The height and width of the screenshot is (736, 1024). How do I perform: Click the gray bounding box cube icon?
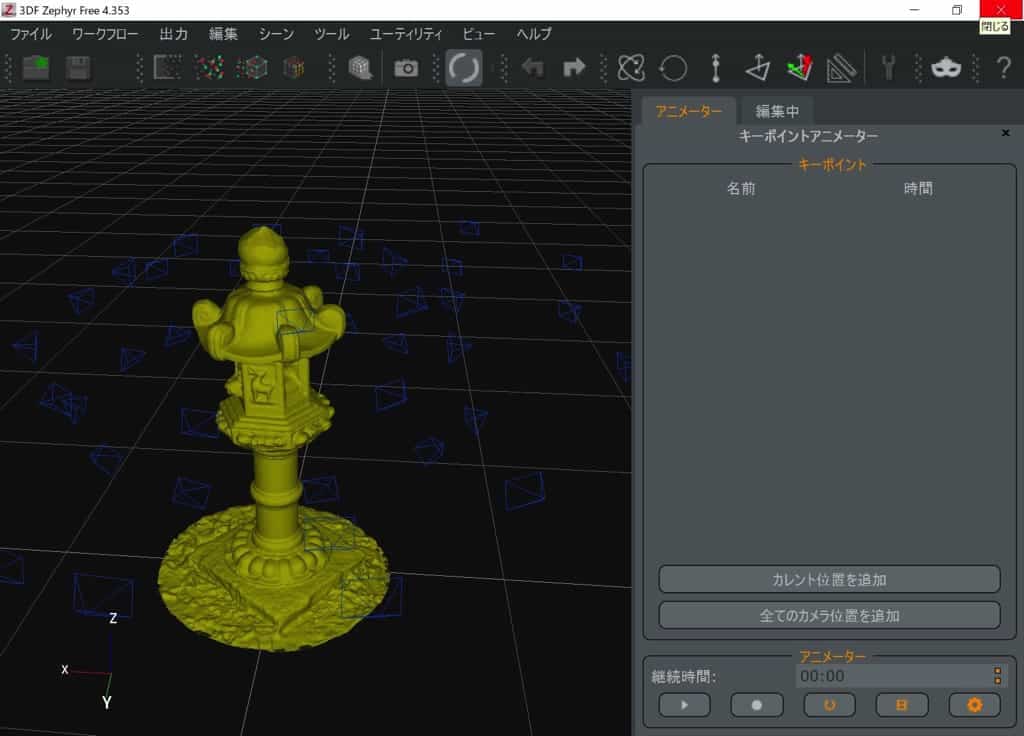point(360,67)
